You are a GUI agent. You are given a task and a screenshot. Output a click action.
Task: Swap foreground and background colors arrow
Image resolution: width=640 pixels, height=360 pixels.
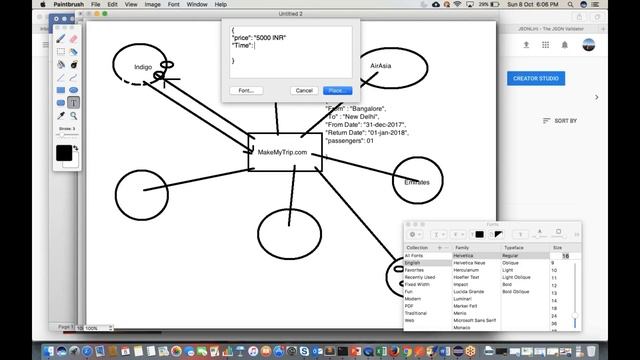tap(76, 149)
